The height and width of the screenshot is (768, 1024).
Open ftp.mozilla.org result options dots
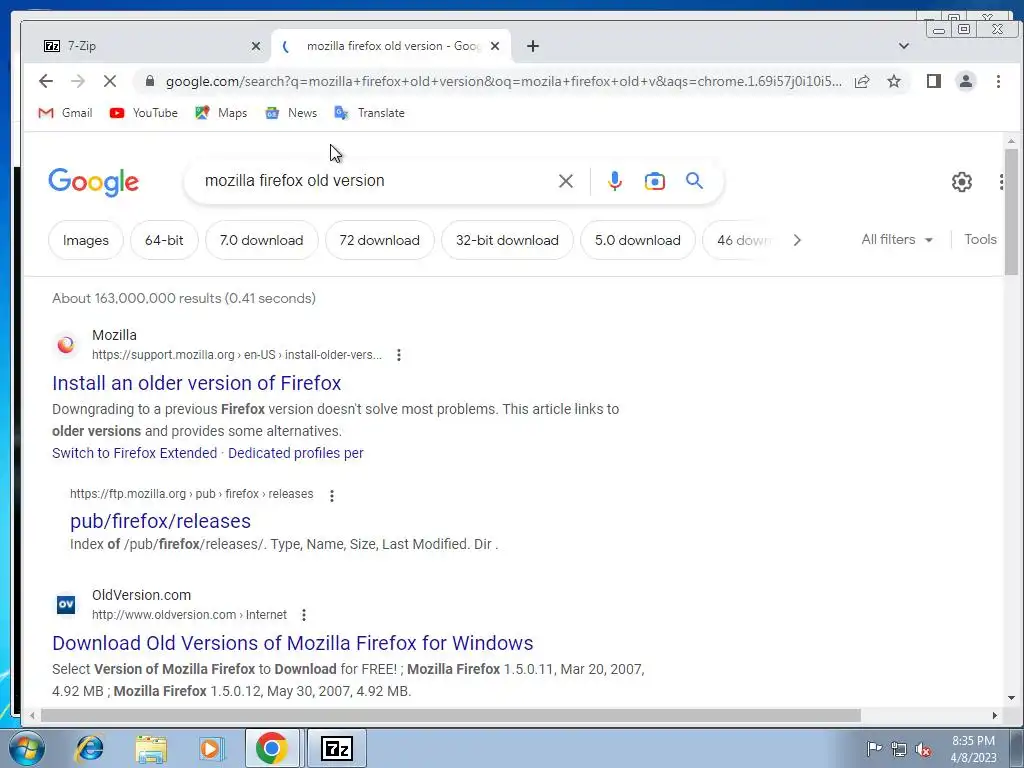[332, 495]
